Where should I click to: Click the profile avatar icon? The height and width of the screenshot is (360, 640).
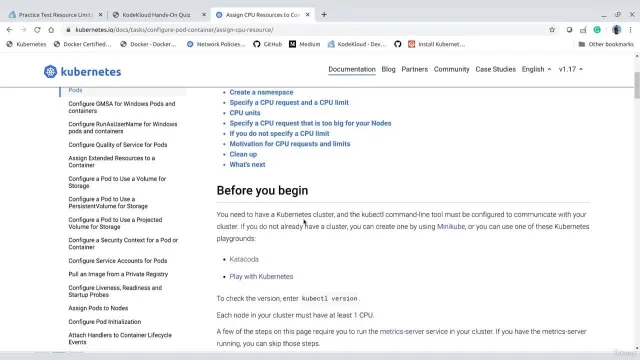click(x=616, y=30)
